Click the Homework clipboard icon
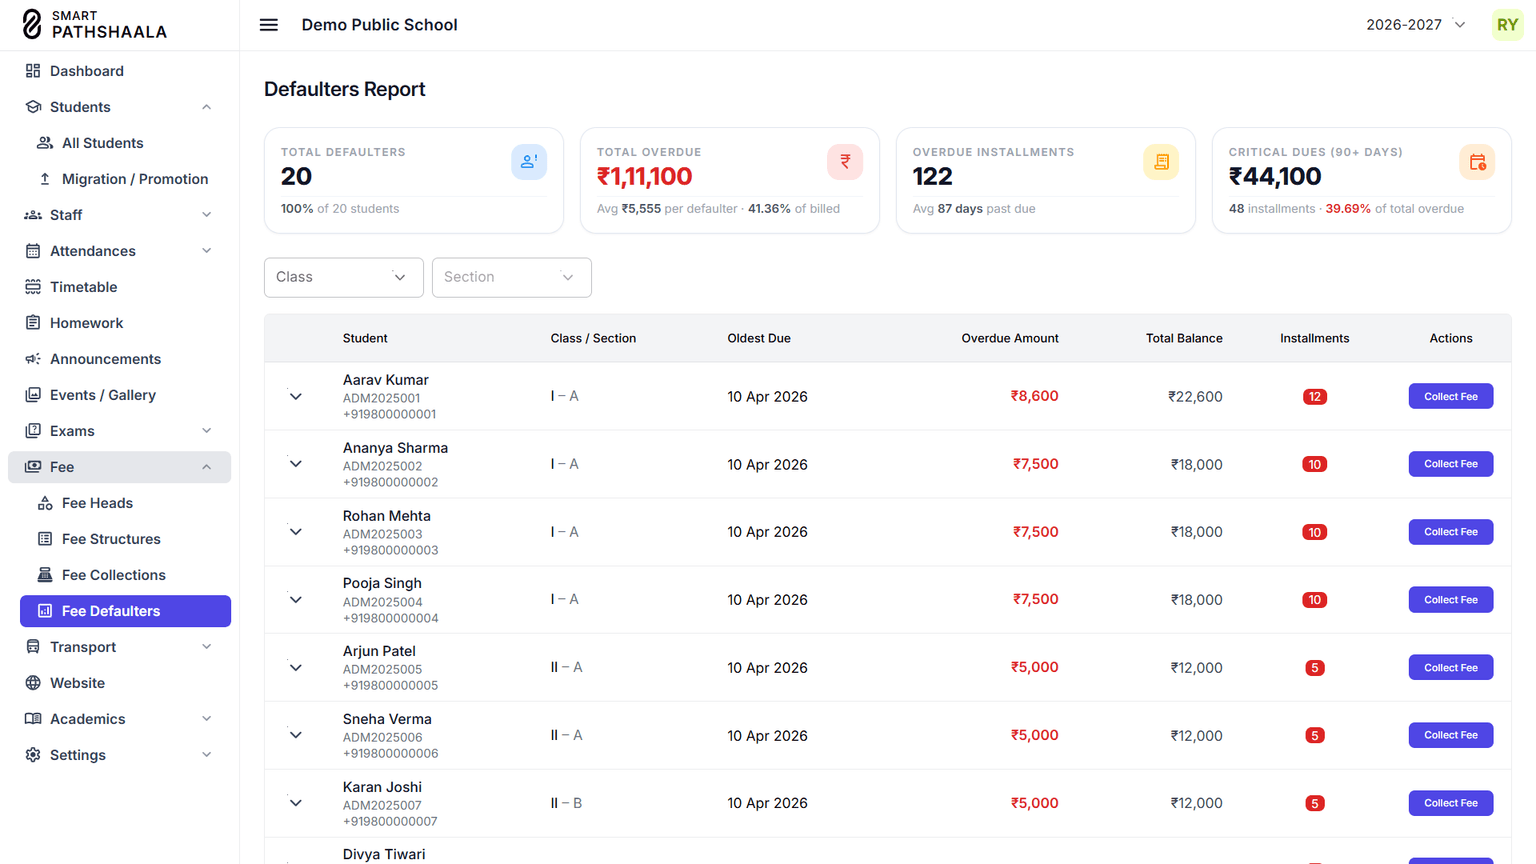Viewport: 1536px width, 864px height. (33, 323)
